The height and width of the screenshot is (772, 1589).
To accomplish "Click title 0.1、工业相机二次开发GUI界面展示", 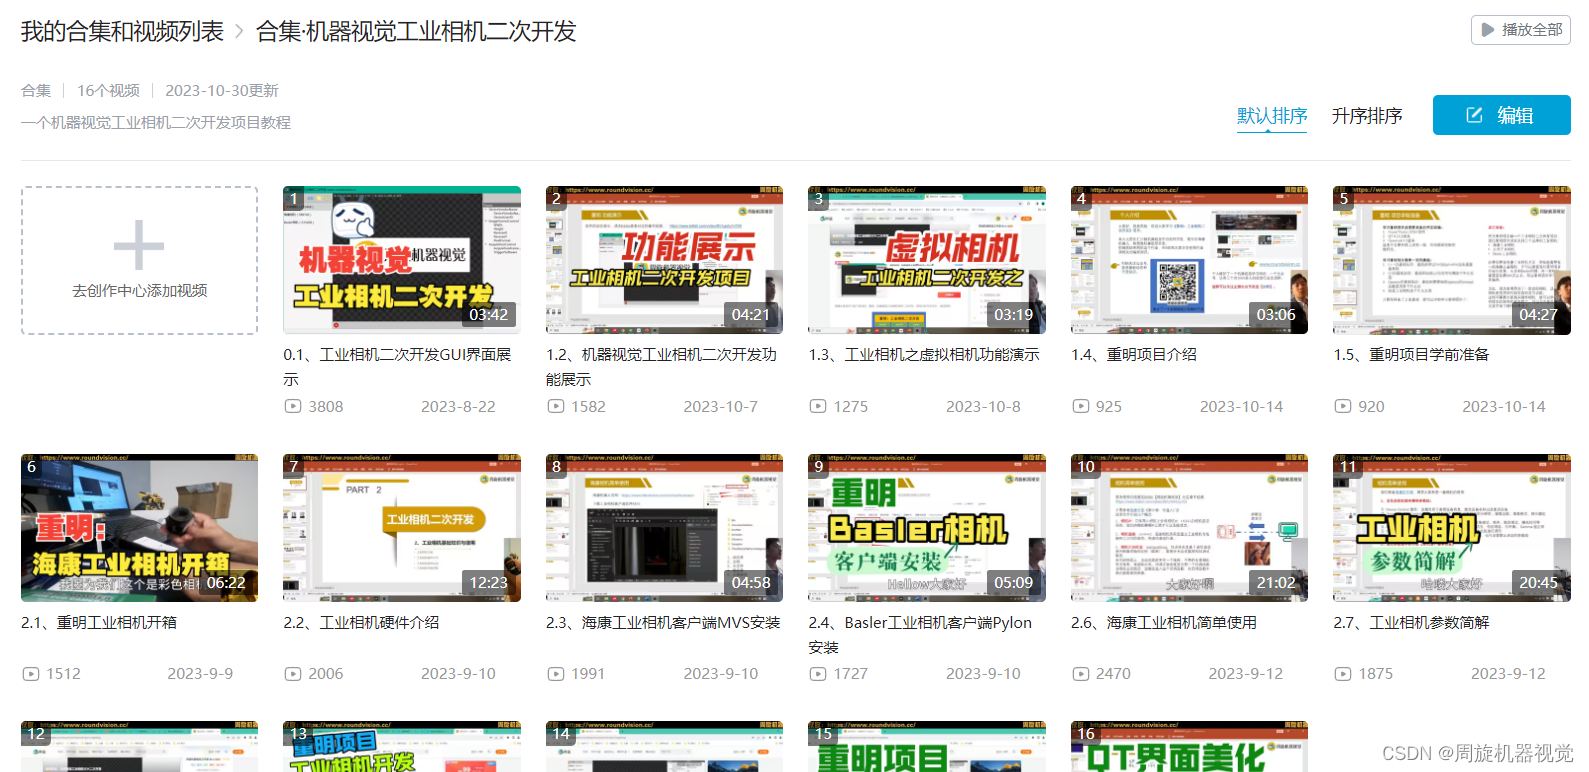I will pyautogui.click(x=397, y=367).
